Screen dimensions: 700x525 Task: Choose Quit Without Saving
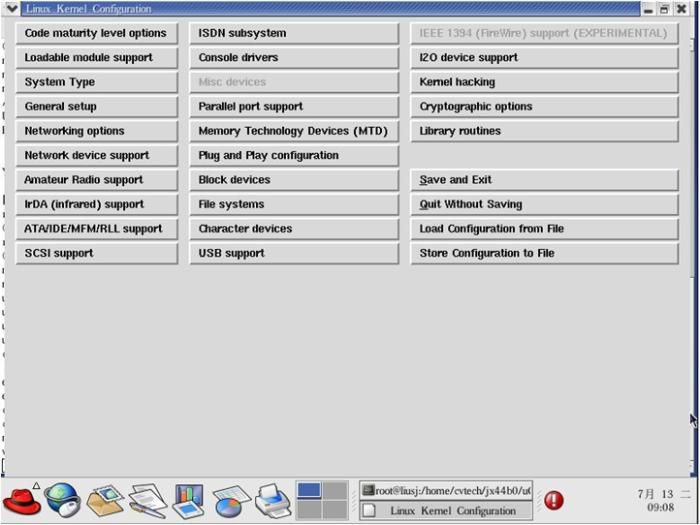[x=544, y=204]
